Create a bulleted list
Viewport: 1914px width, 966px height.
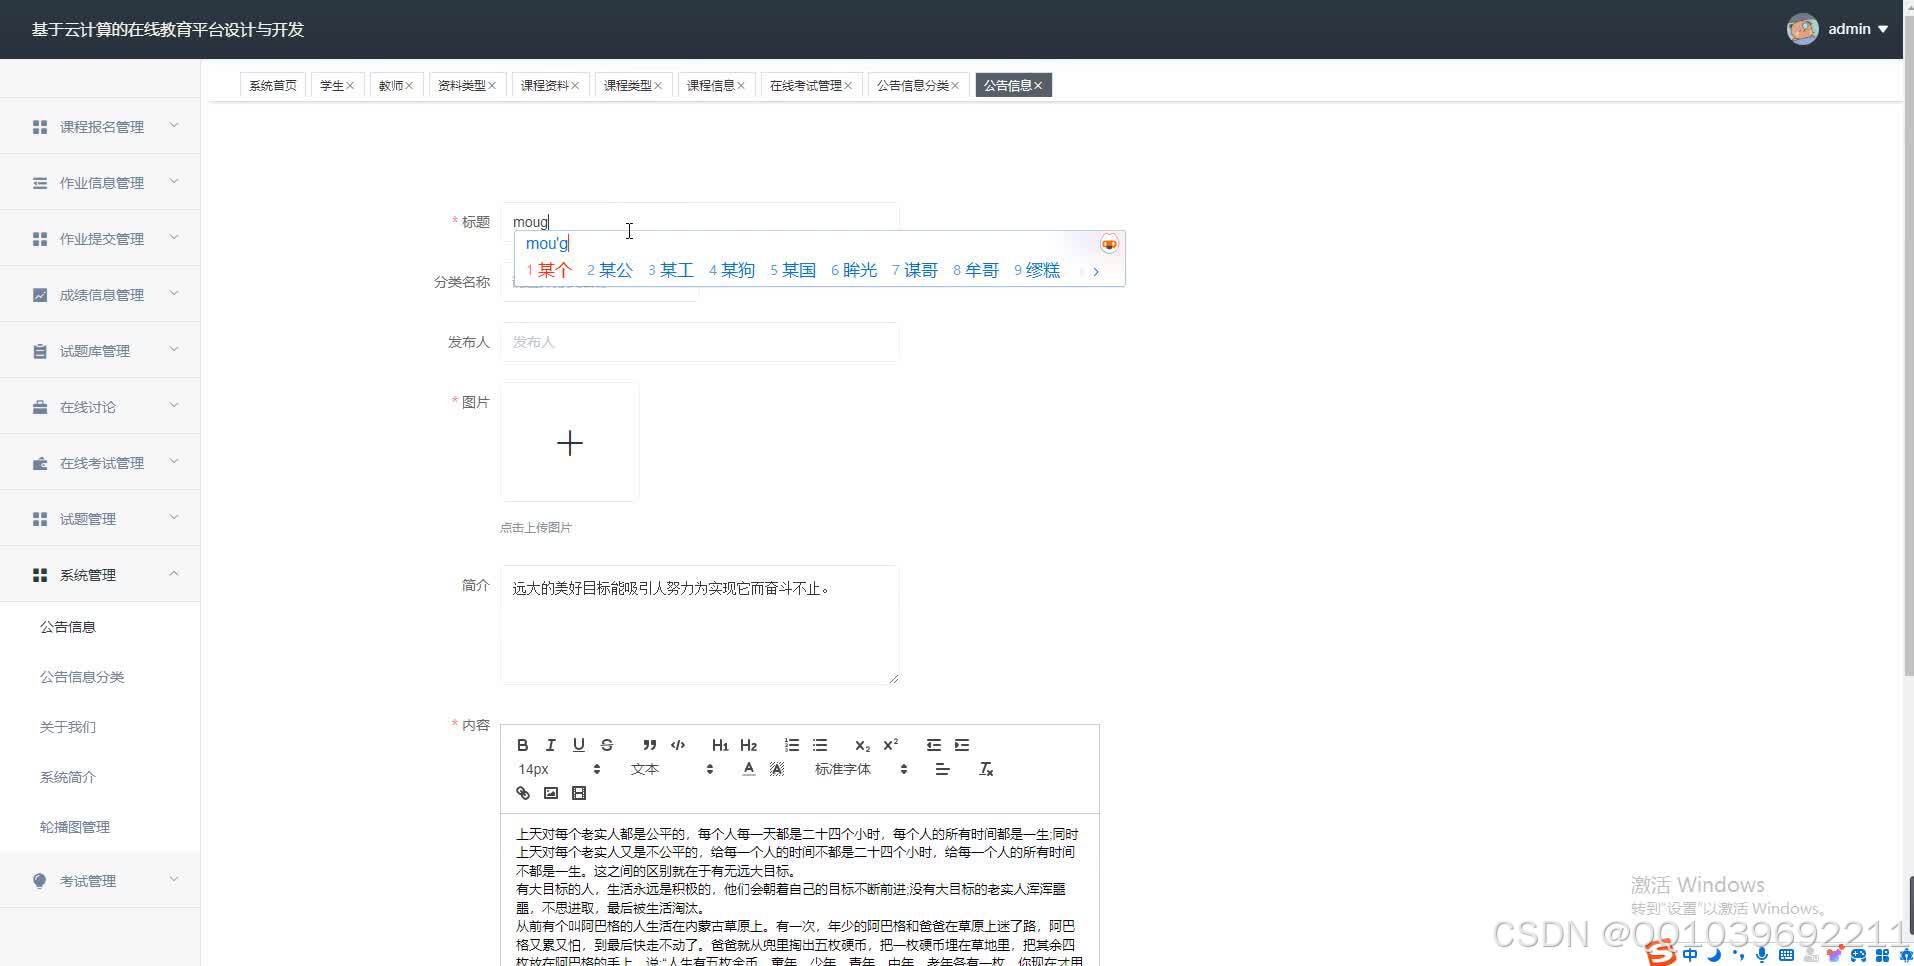(x=820, y=745)
